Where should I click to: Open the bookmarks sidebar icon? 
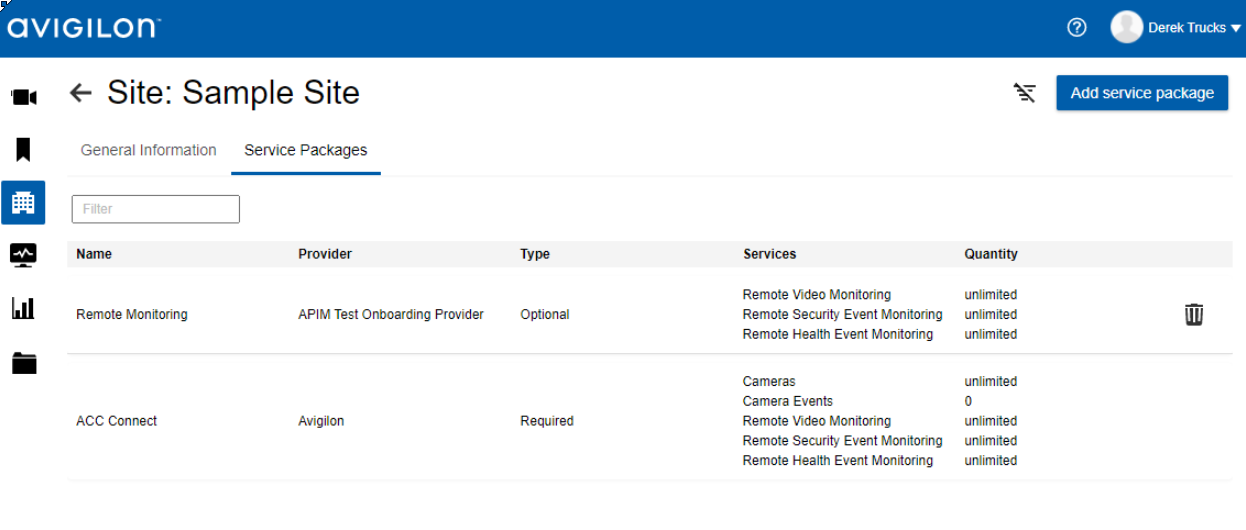(x=23, y=150)
